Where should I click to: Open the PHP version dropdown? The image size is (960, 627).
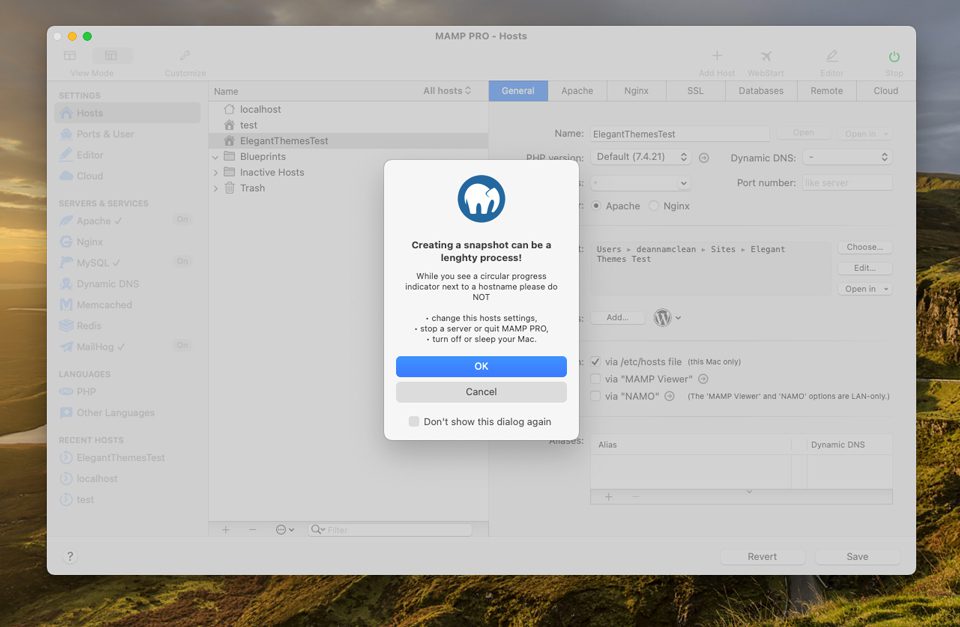pyautogui.click(x=641, y=156)
